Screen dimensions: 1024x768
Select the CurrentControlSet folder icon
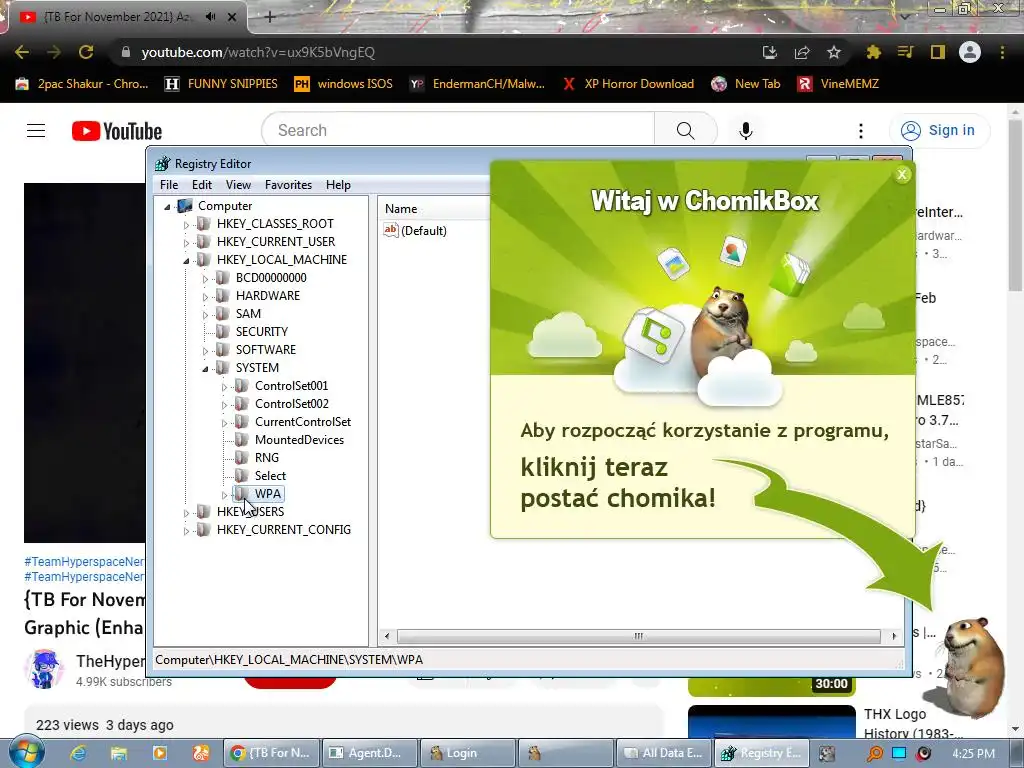[x=241, y=422]
